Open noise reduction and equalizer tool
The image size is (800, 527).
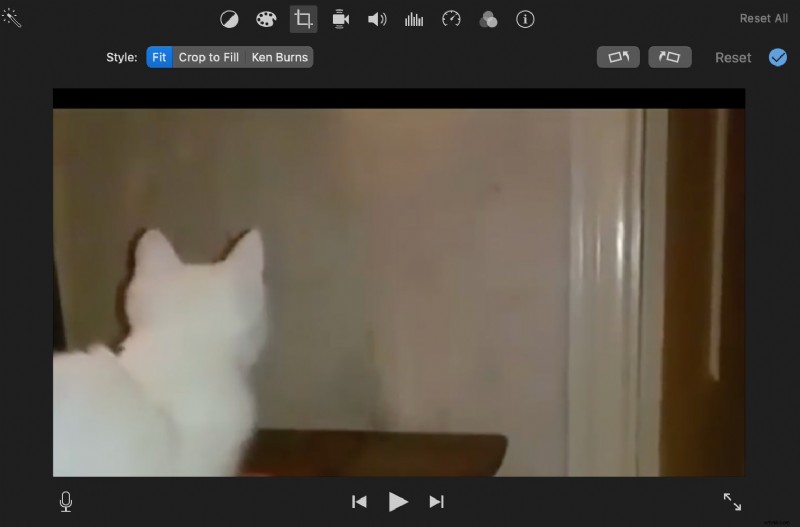414,19
